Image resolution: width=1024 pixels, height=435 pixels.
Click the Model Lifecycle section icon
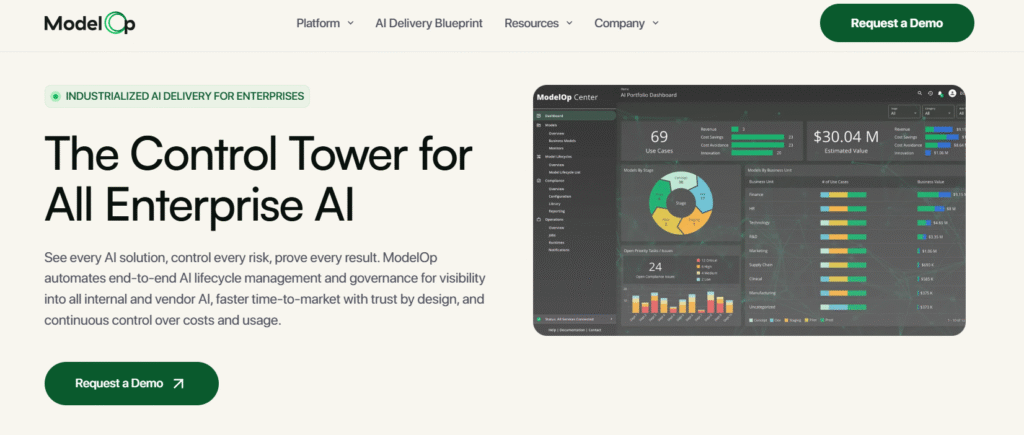539,156
